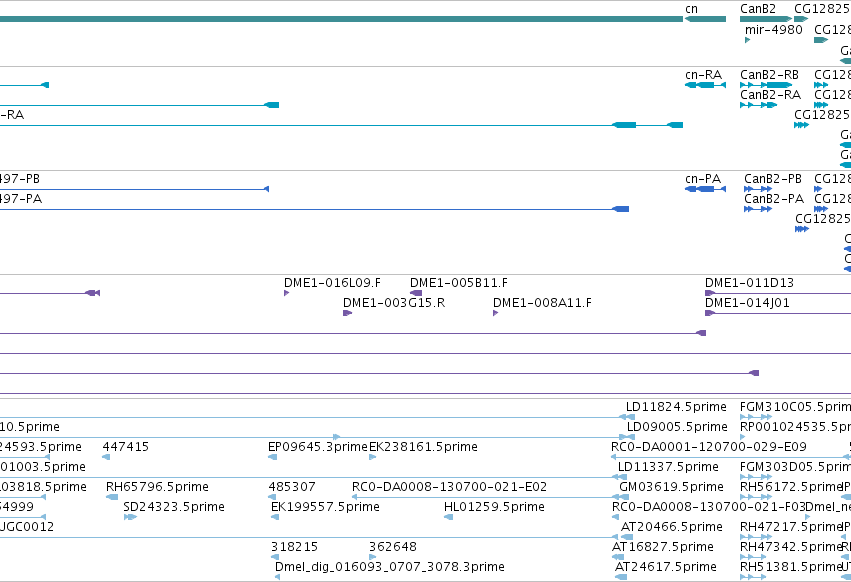Select the CanB2-PB protein label

point(773,179)
